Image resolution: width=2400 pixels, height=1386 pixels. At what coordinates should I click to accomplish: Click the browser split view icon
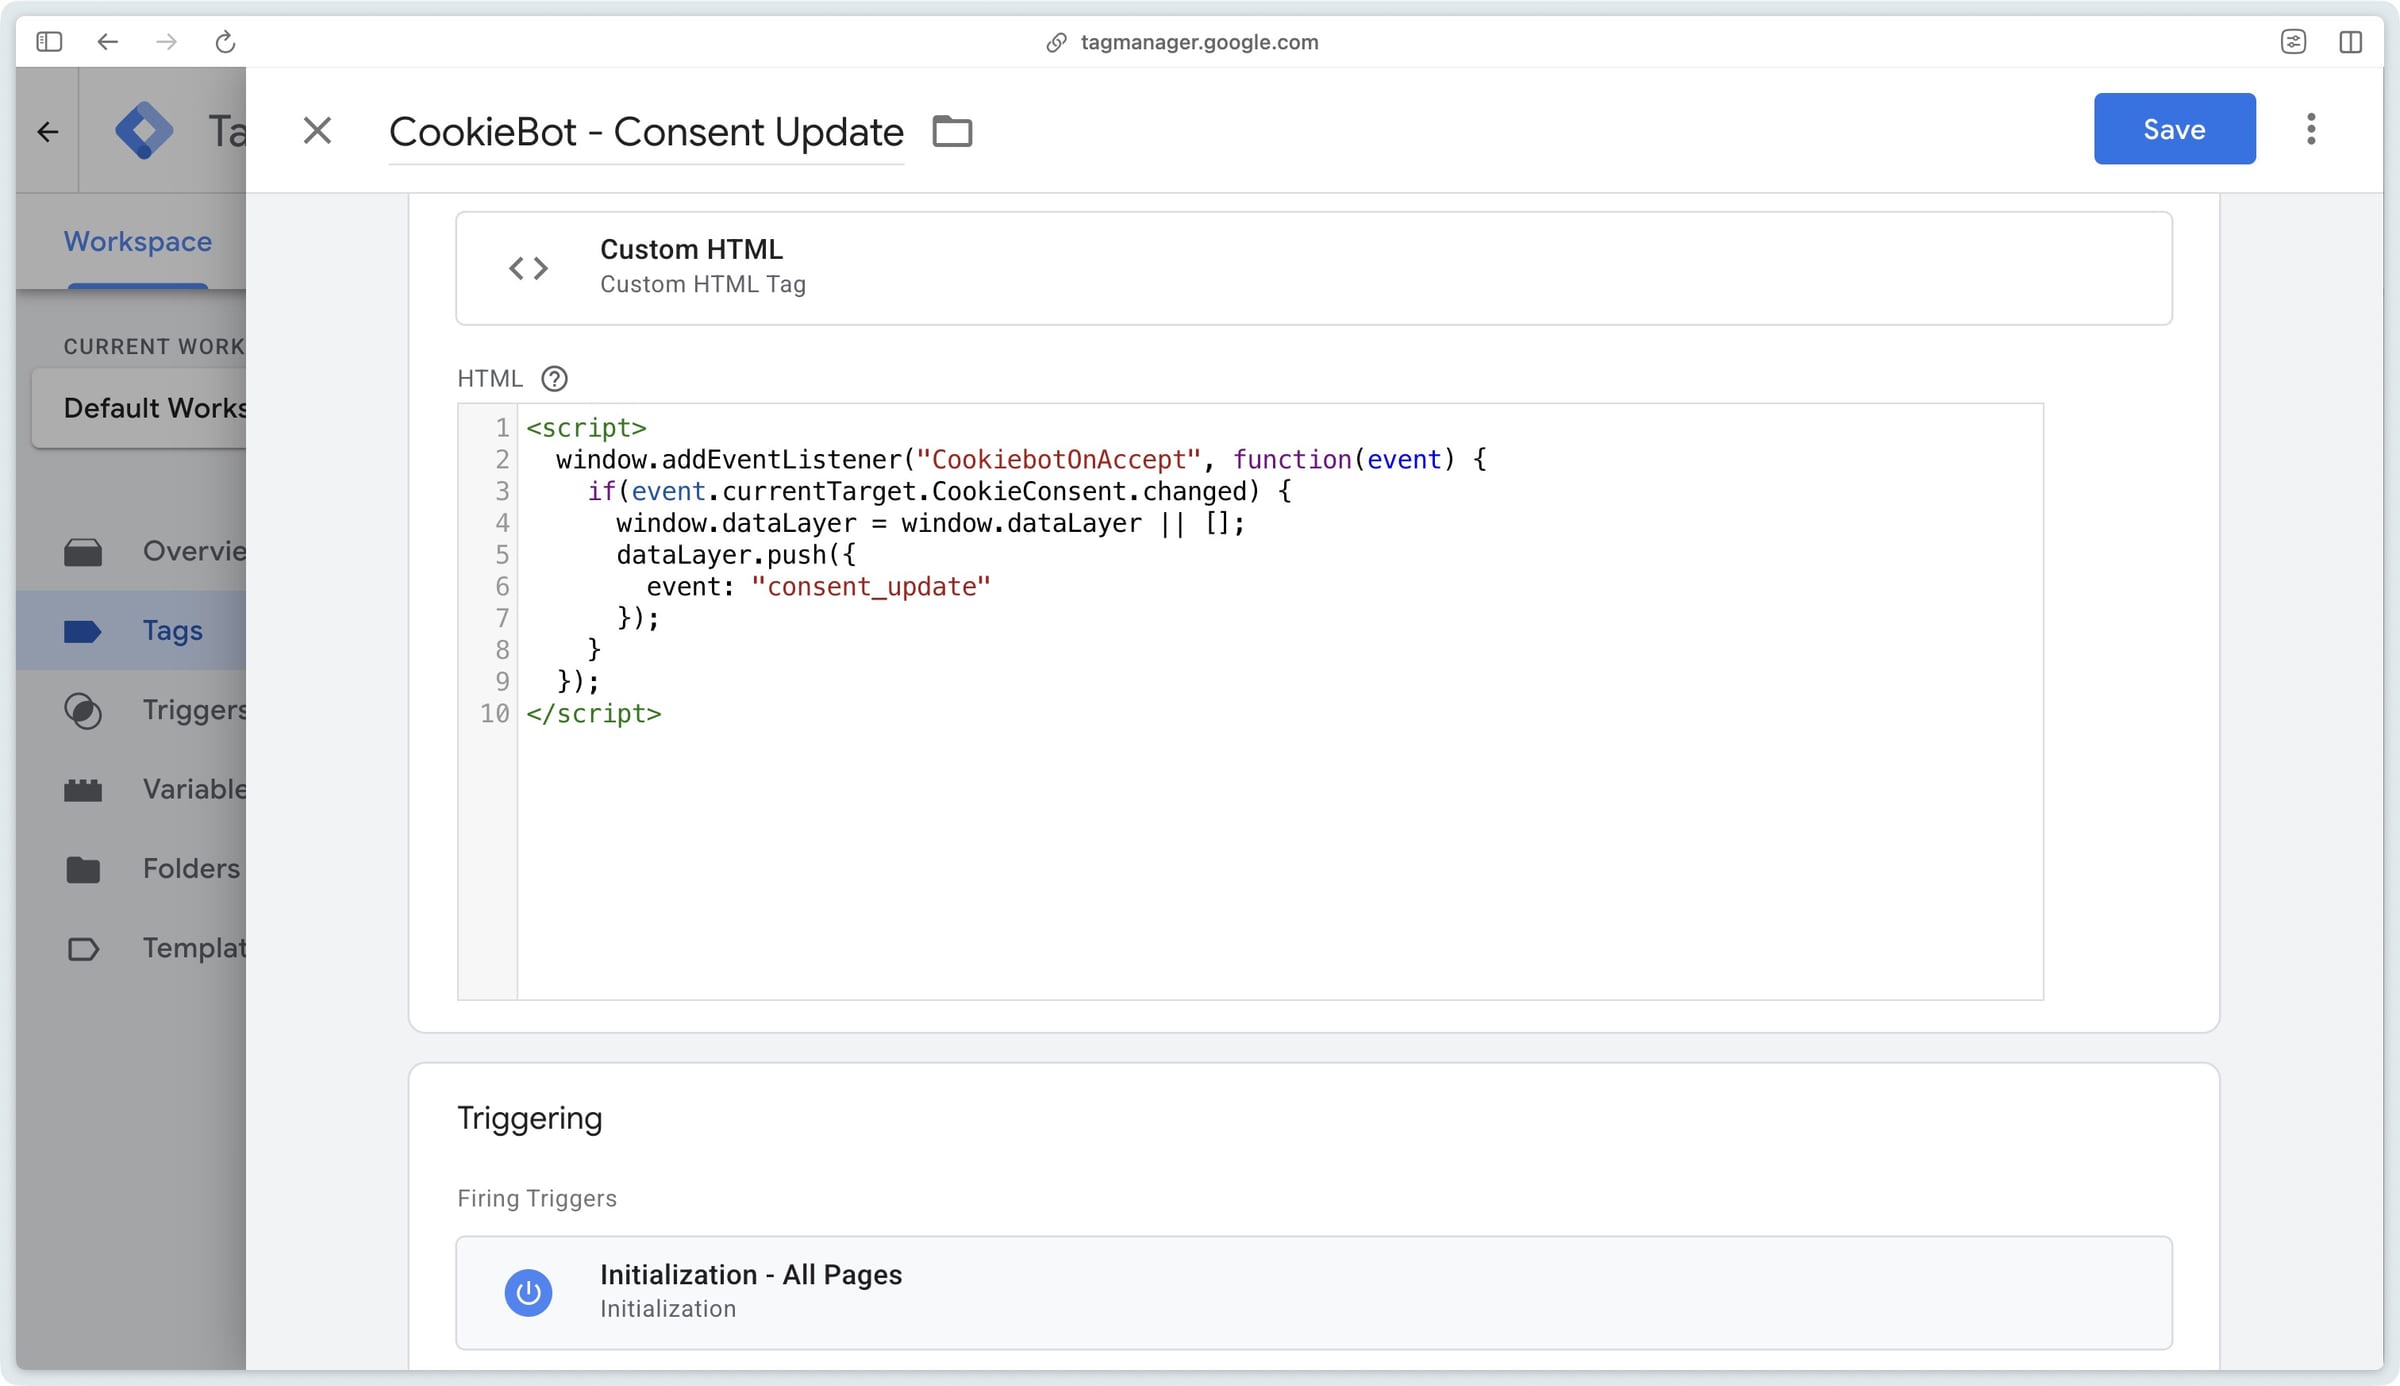pyautogui.click(x=2351, y=42)
